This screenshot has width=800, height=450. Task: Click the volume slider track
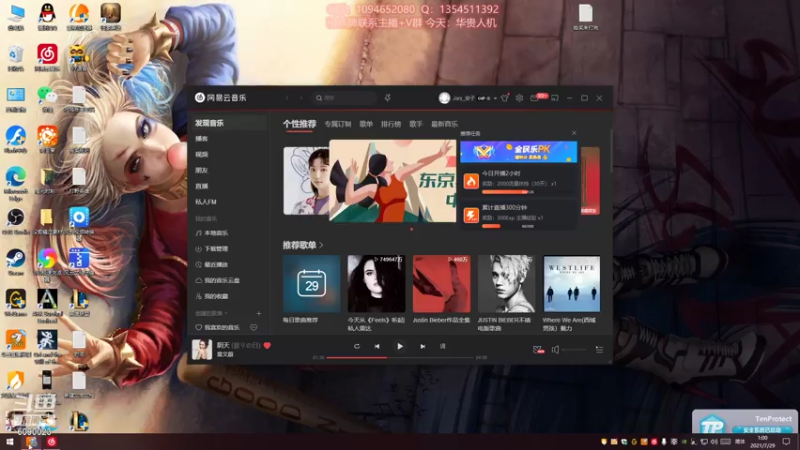point(573,350)
